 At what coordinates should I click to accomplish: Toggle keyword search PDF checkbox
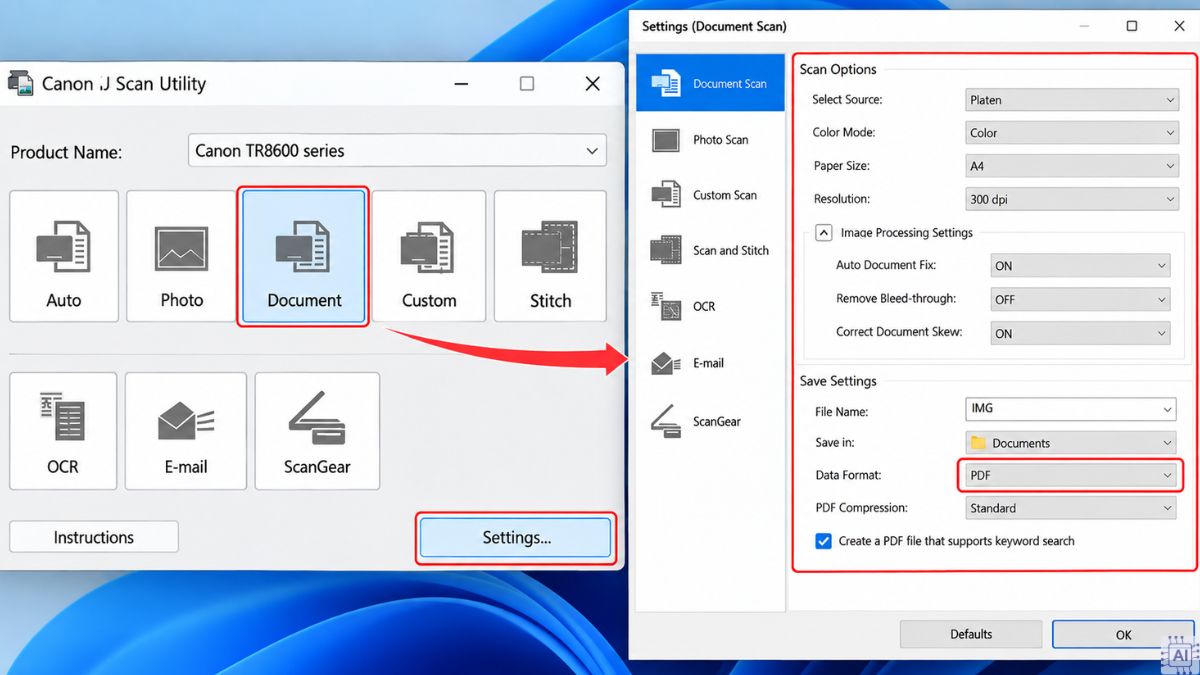(x=823, y=541)
